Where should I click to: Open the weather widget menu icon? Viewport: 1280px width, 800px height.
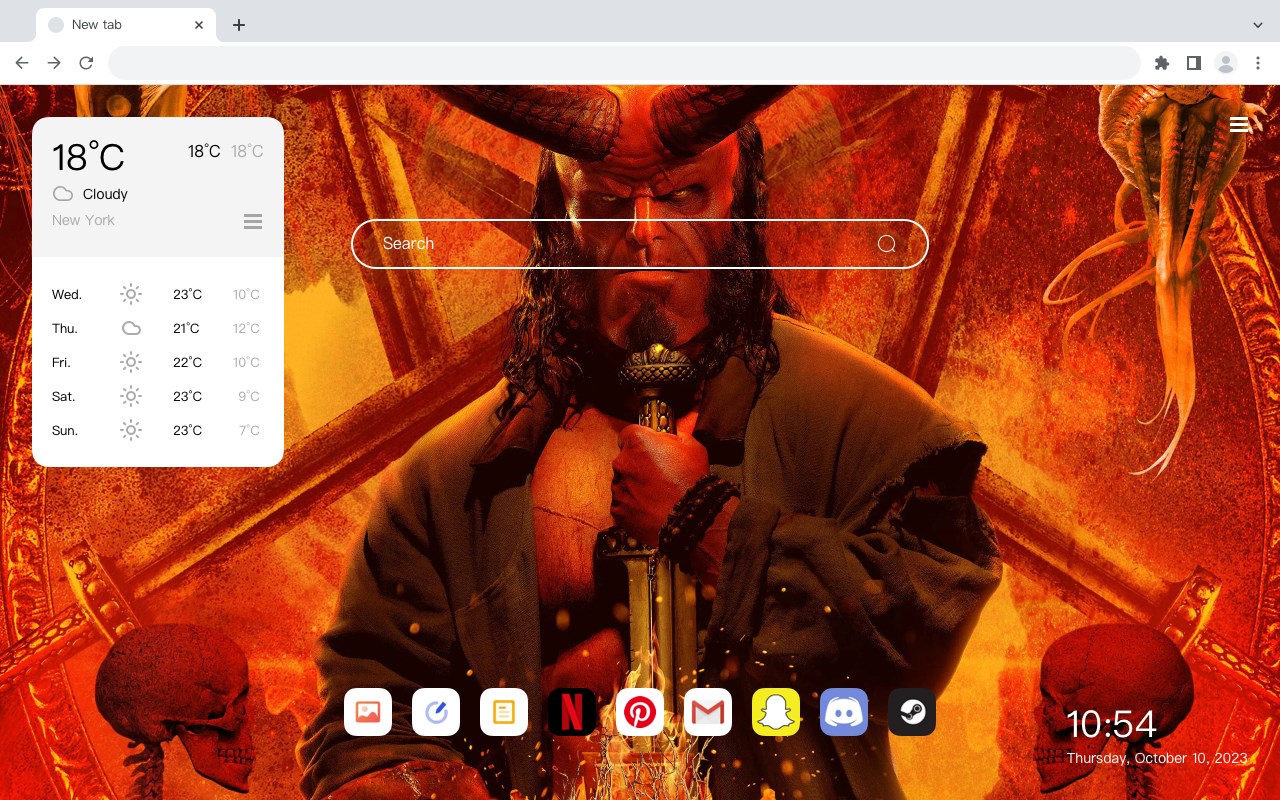point(253,221)
